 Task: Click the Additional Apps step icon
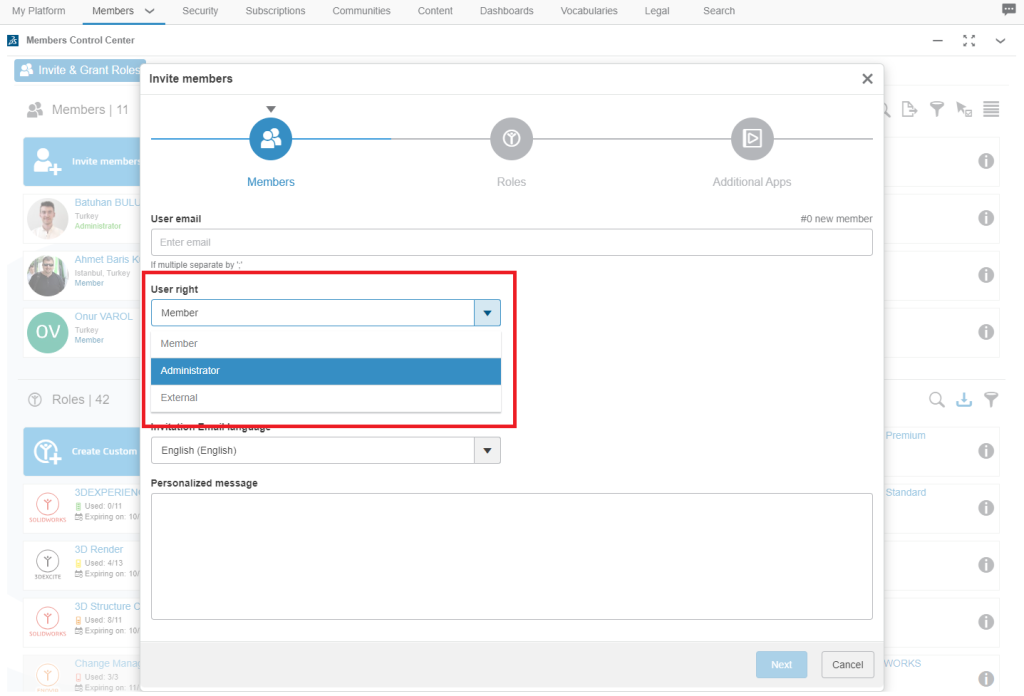(752, 139)
